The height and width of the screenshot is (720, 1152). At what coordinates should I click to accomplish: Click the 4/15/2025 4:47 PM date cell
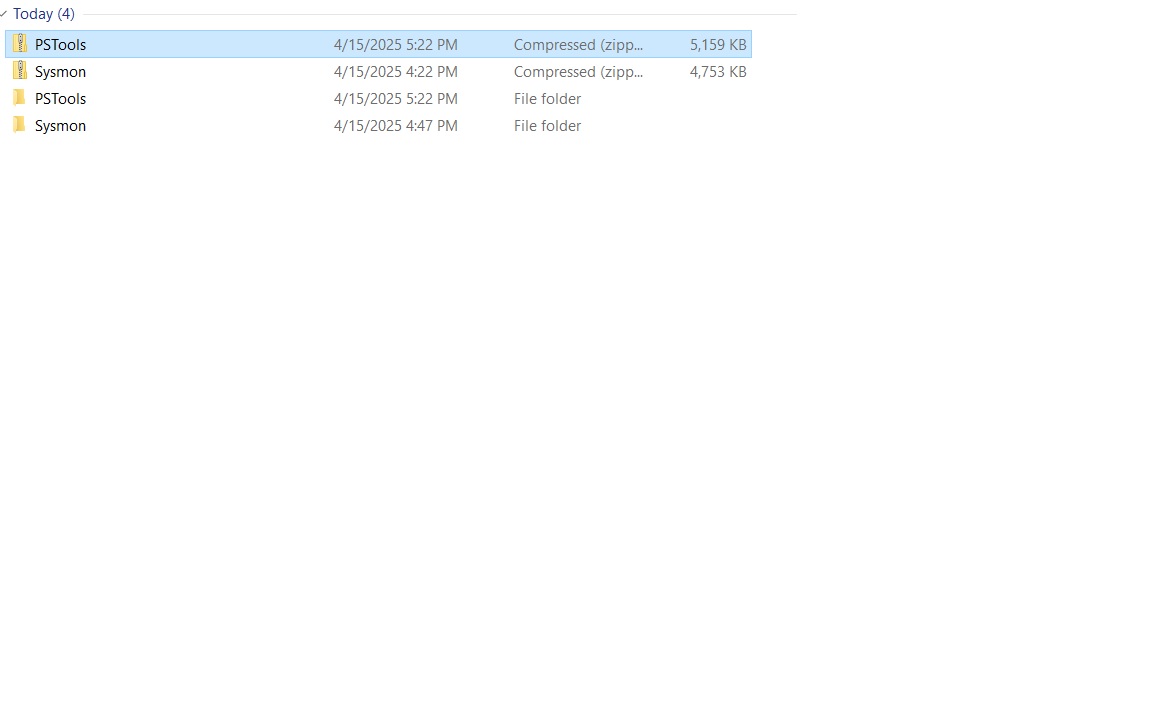click(x=395, y=126)
